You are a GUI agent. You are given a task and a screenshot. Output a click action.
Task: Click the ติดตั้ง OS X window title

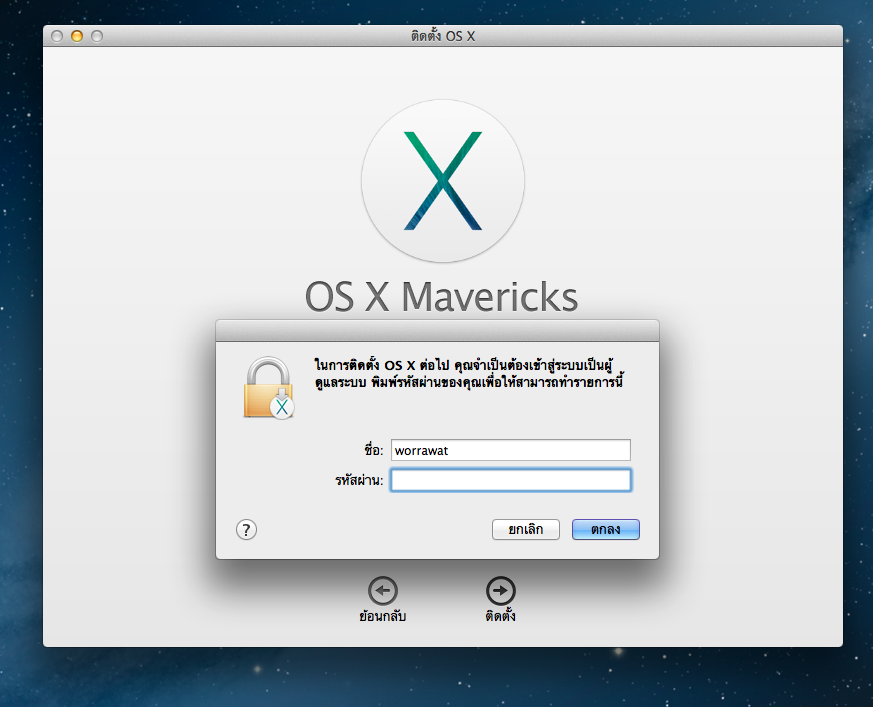pyautogui.click(x=443, y=36)
